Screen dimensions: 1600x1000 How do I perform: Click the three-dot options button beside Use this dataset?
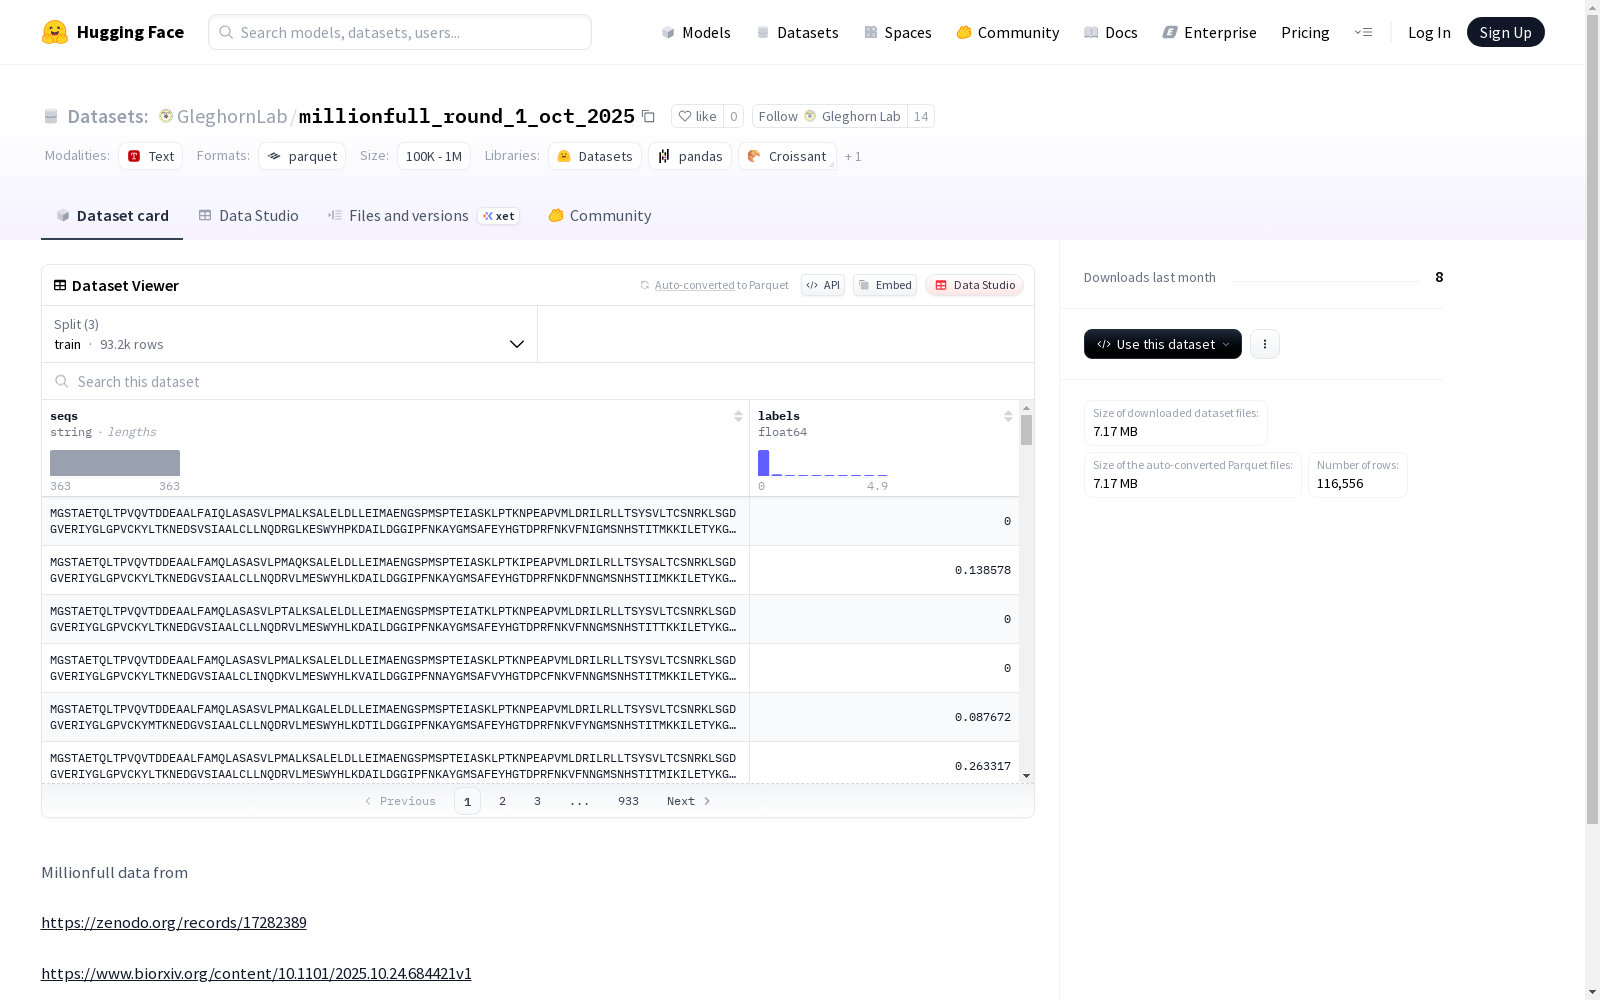(x=1265, y=344)
